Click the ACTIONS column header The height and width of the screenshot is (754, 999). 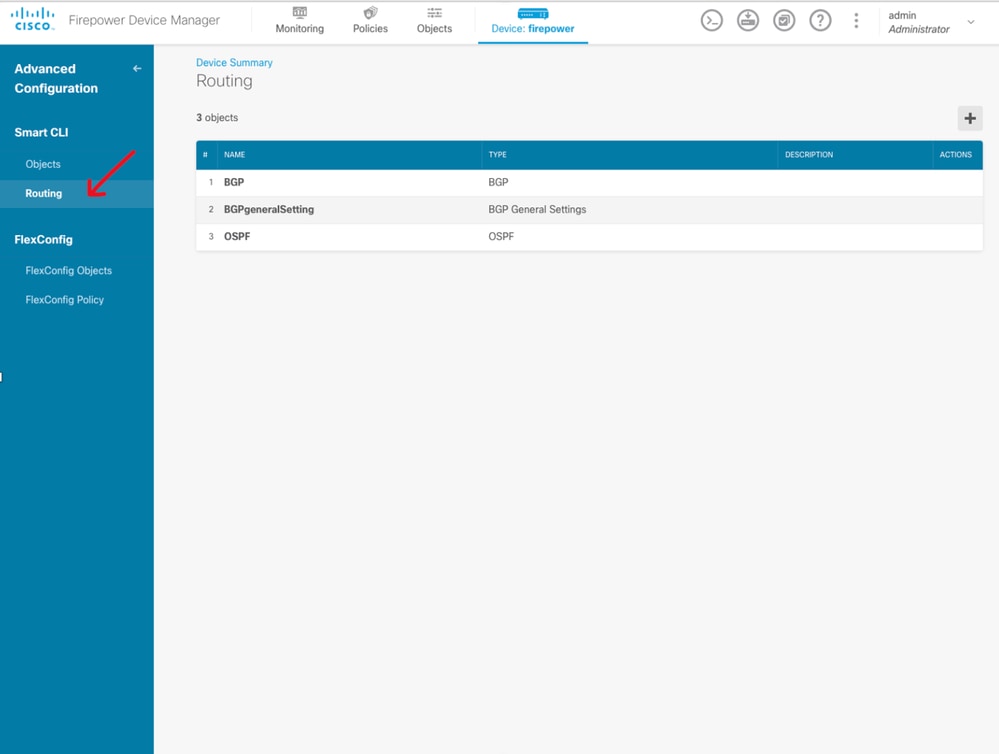tap(956, 155)
